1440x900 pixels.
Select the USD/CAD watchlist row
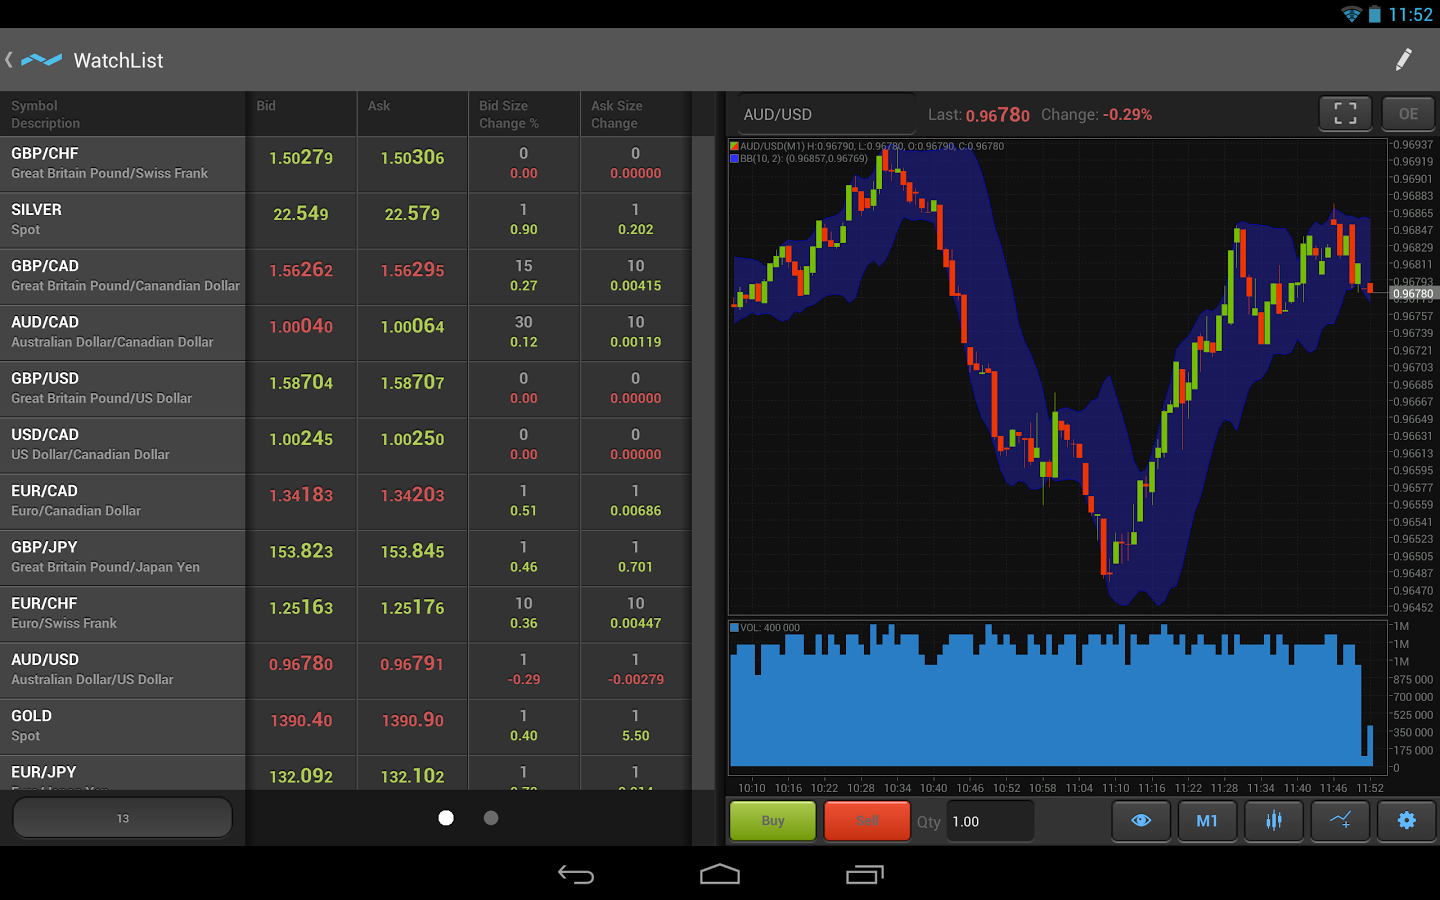click(x=345, y=445)
